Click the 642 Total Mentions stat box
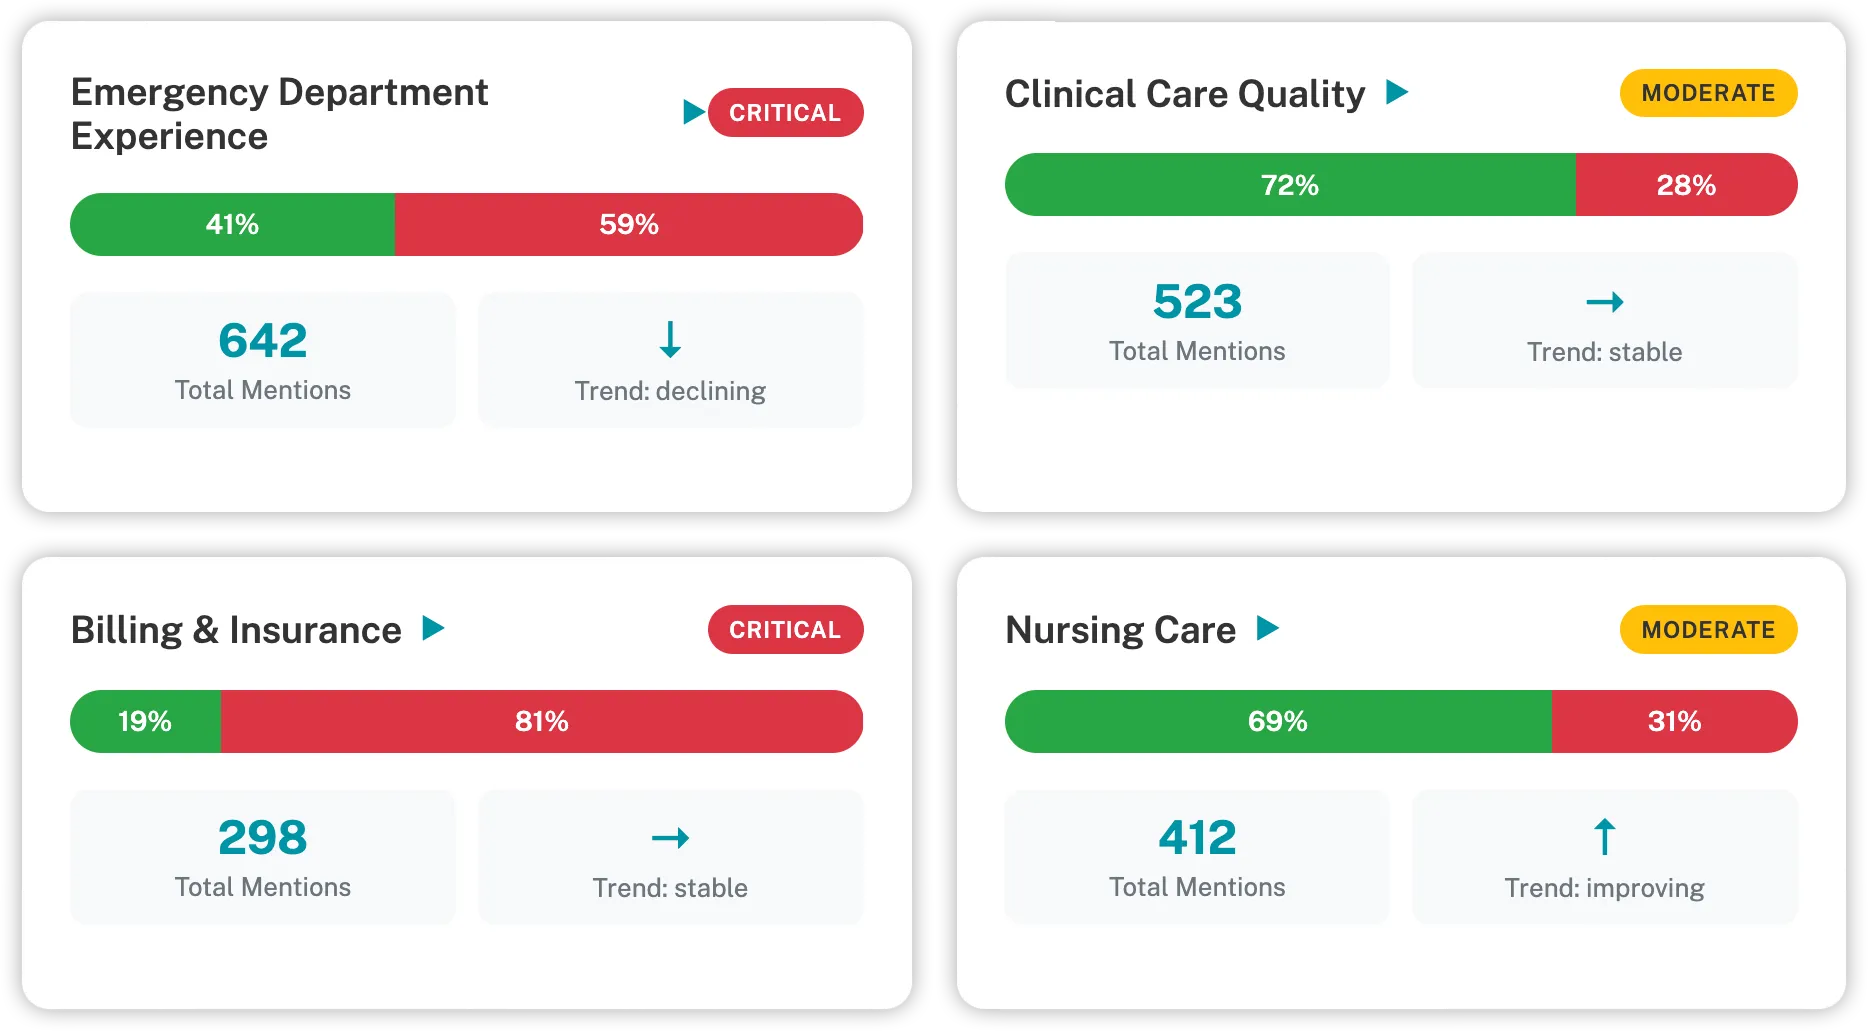This screenshot has height=1031, width=1868. click(262, 359)
